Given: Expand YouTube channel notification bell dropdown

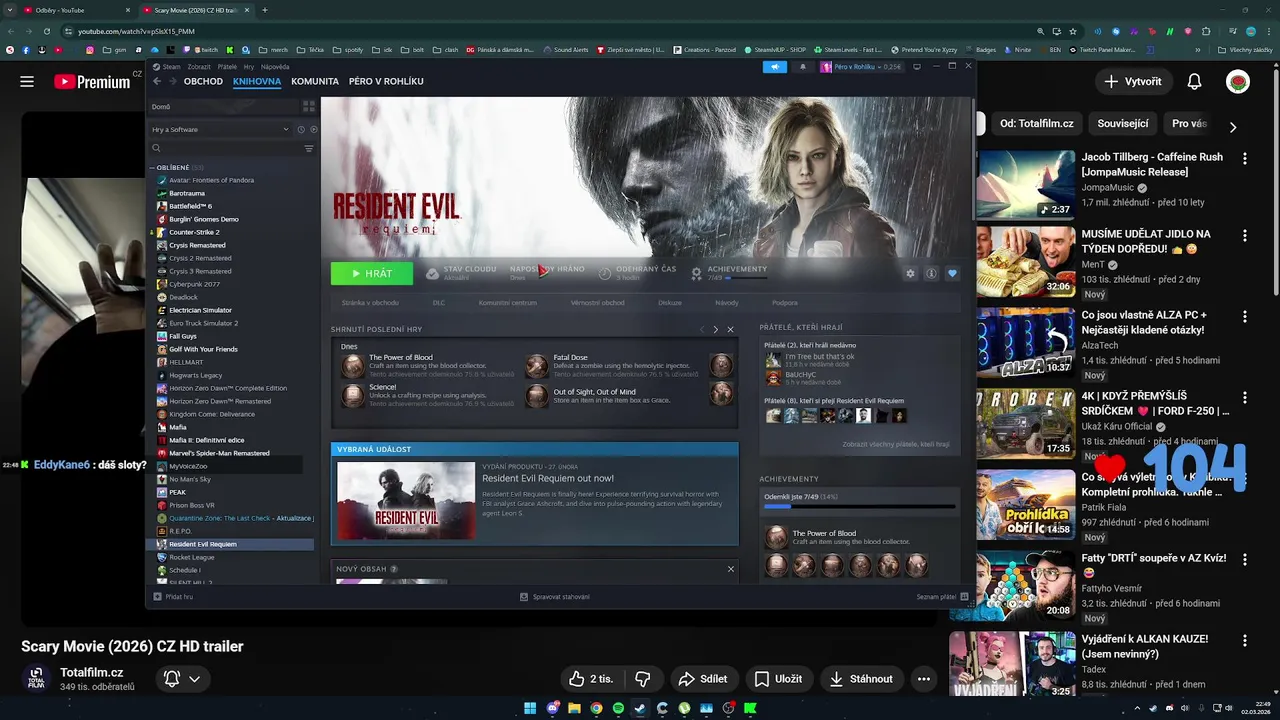Looking at the screenshot, I should tap(182, 679).
